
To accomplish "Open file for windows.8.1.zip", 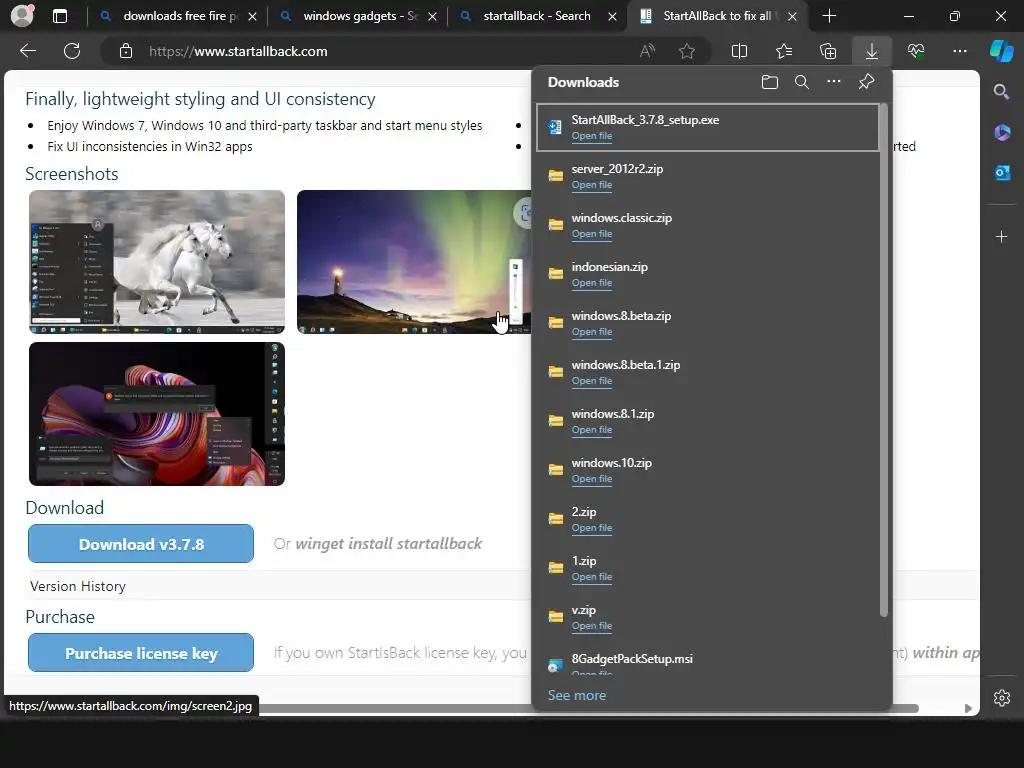I will pyautogui.click(x=592, y=430).
